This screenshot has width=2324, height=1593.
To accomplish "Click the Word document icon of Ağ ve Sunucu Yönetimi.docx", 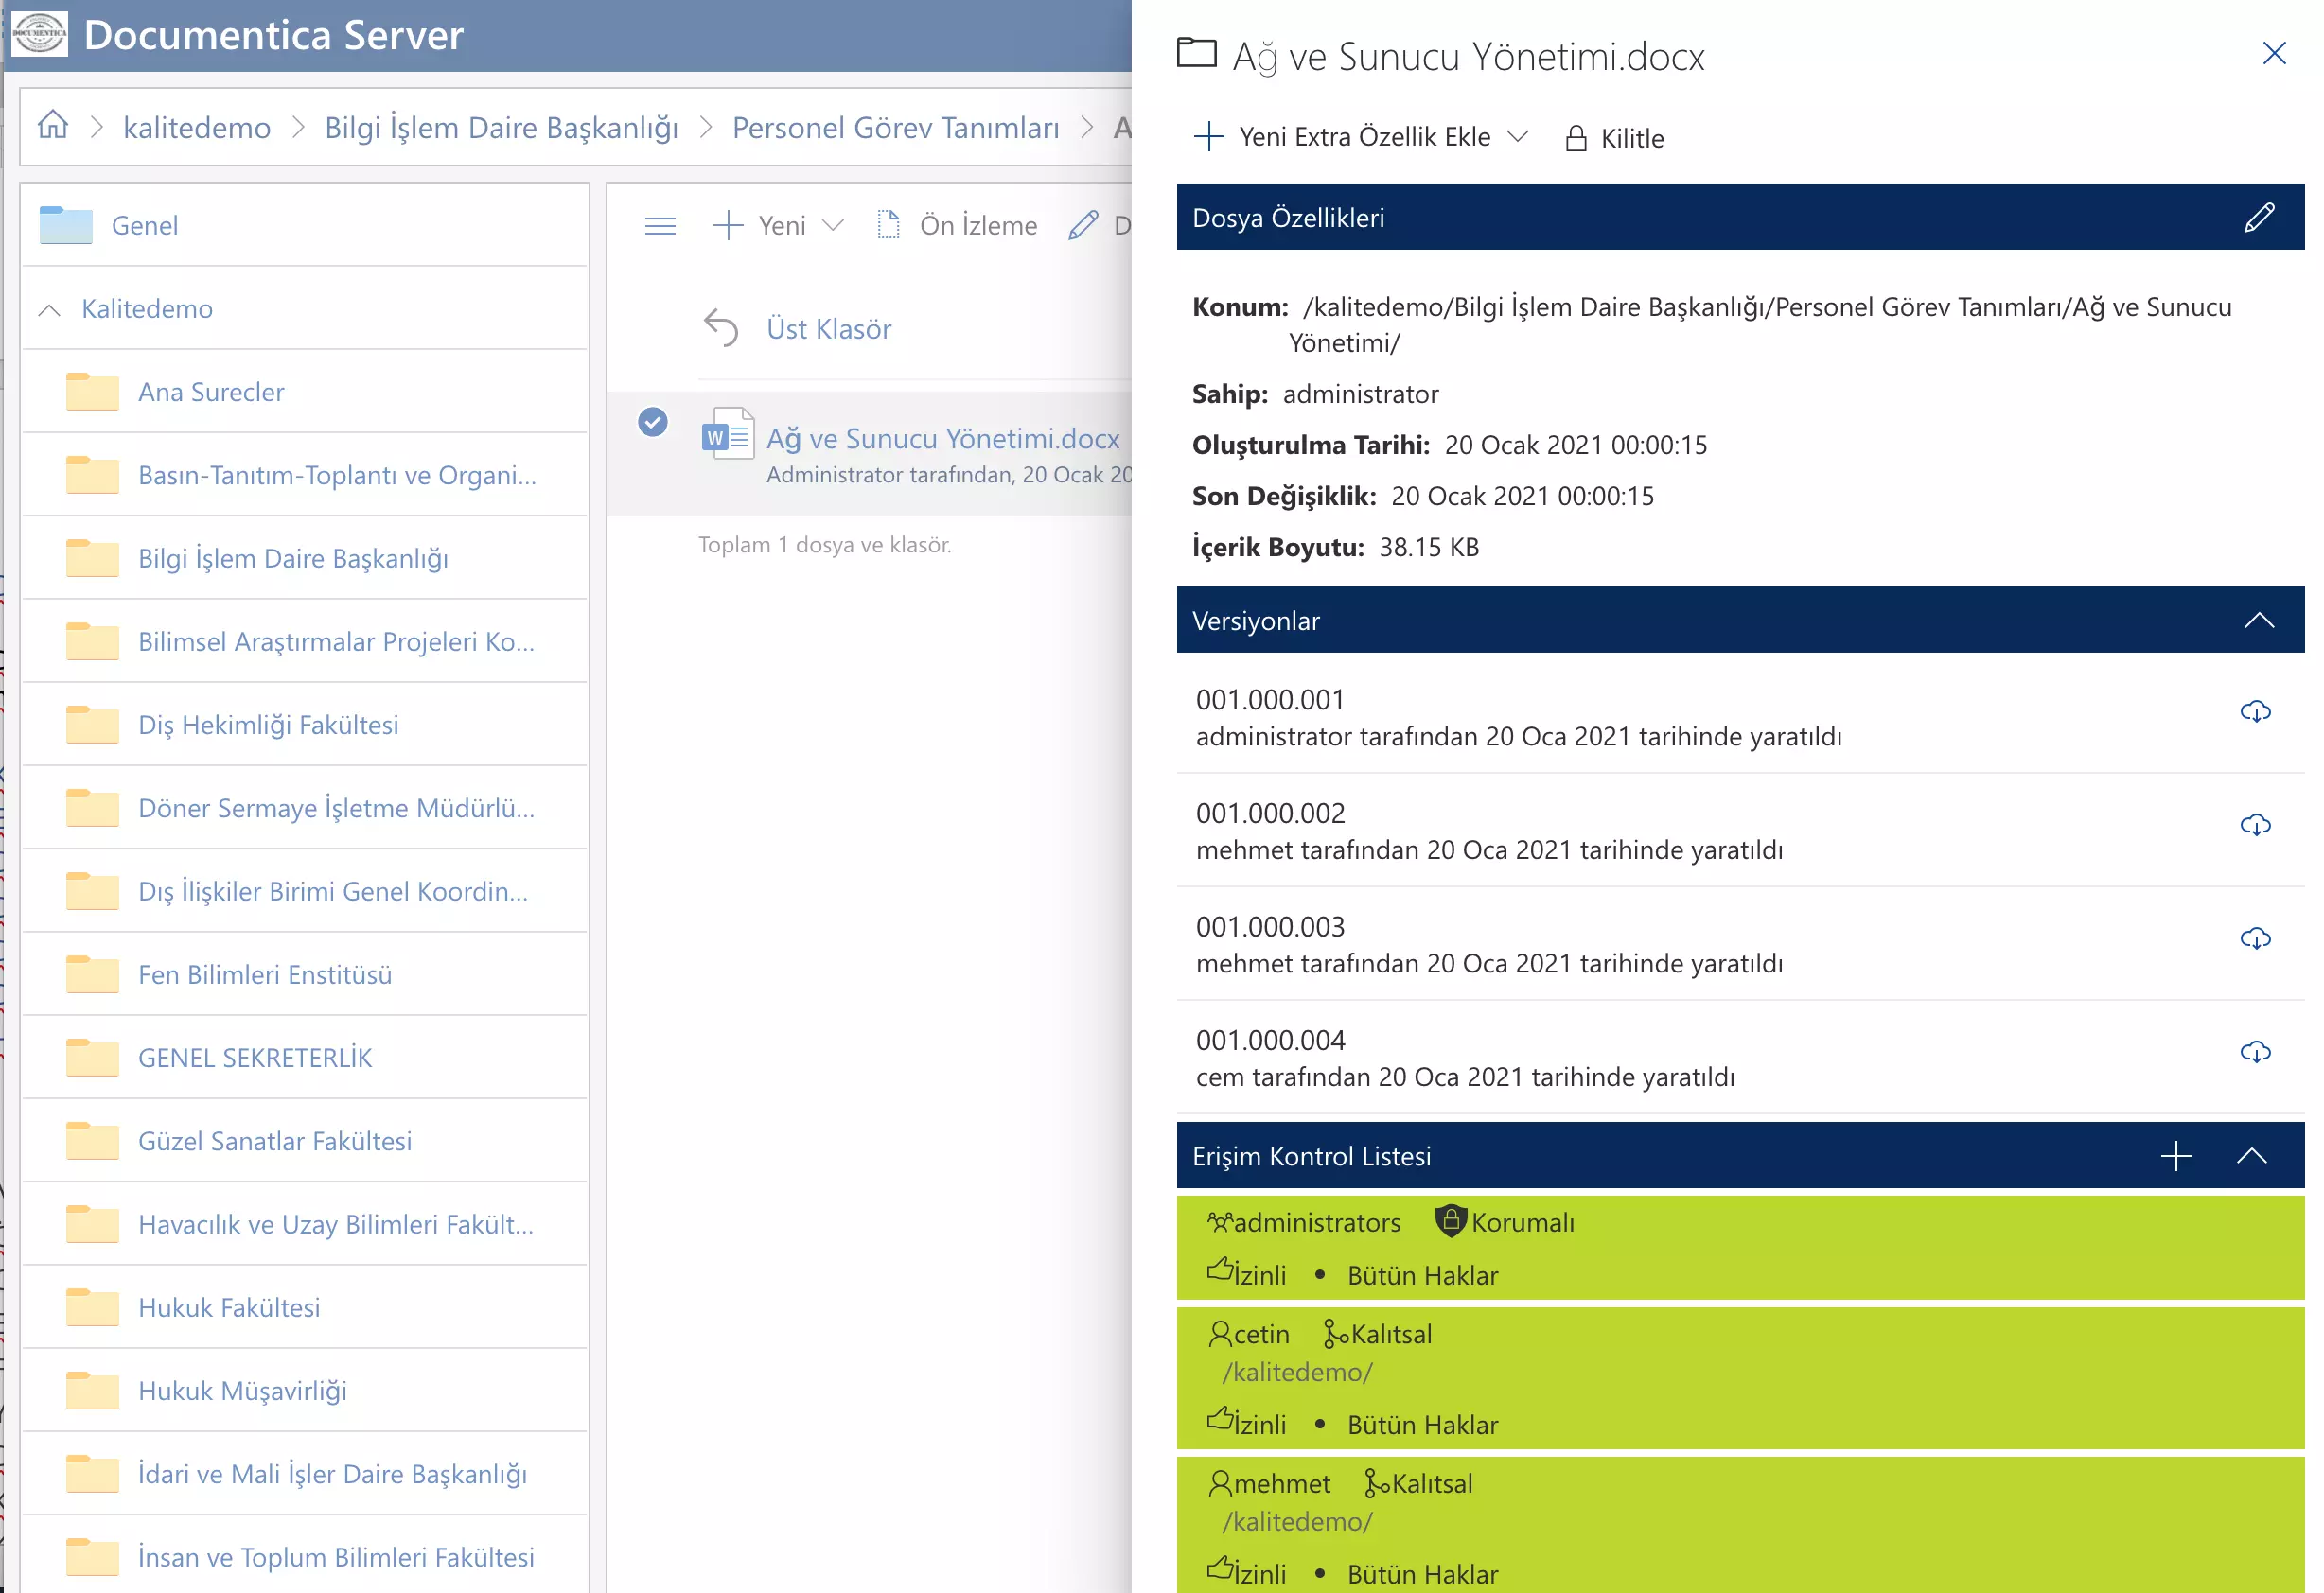I will pyautogui.click(x=728, y=434).
